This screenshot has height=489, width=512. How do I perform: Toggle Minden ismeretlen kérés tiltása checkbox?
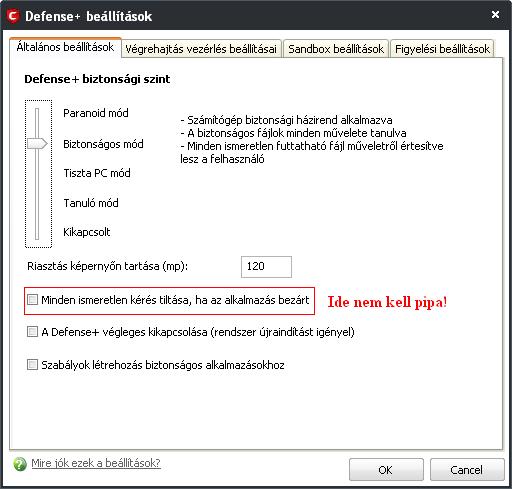(32, 300)
